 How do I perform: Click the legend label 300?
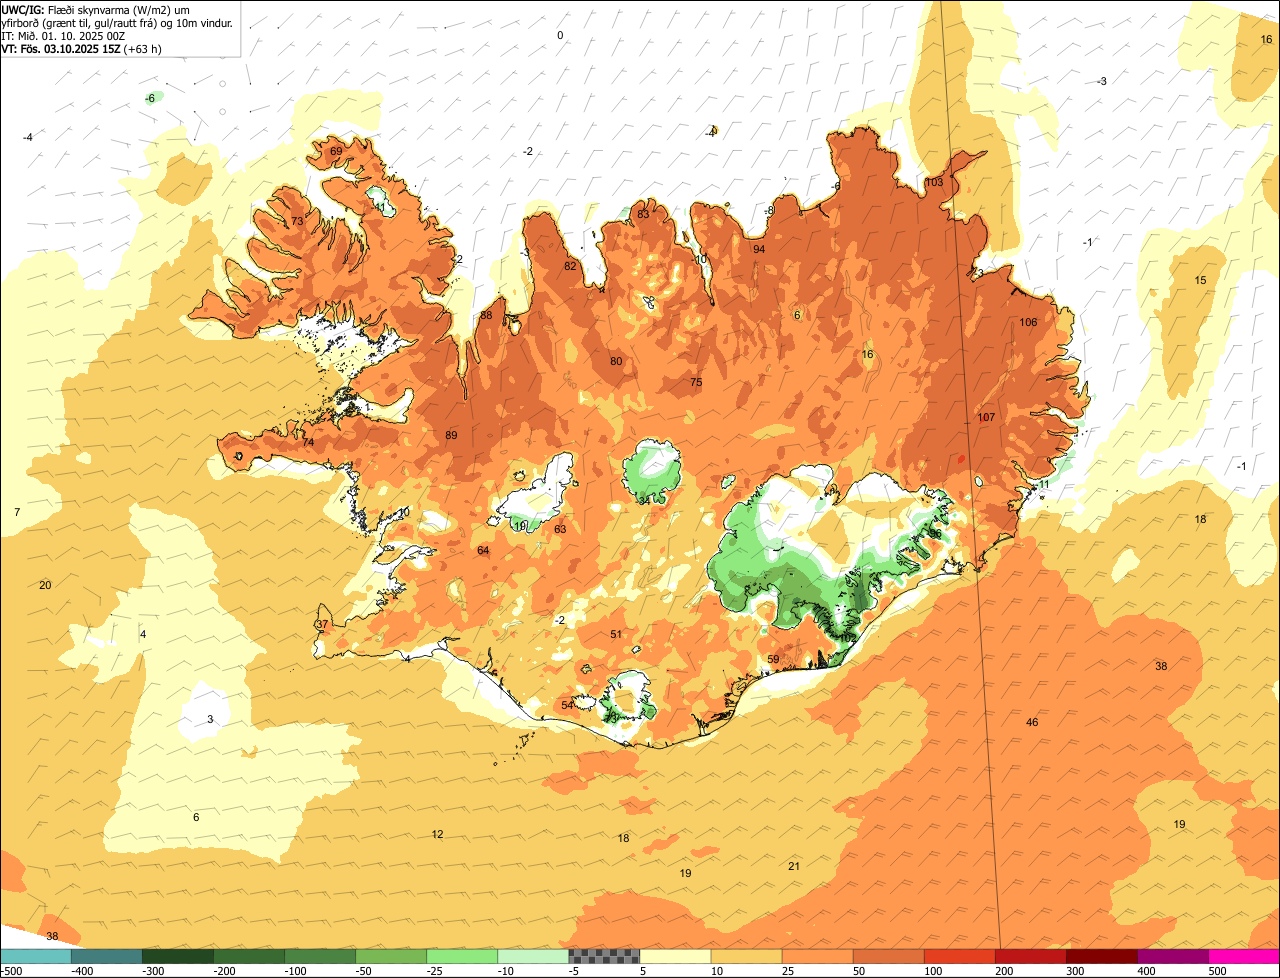[x=1075, y=971]
